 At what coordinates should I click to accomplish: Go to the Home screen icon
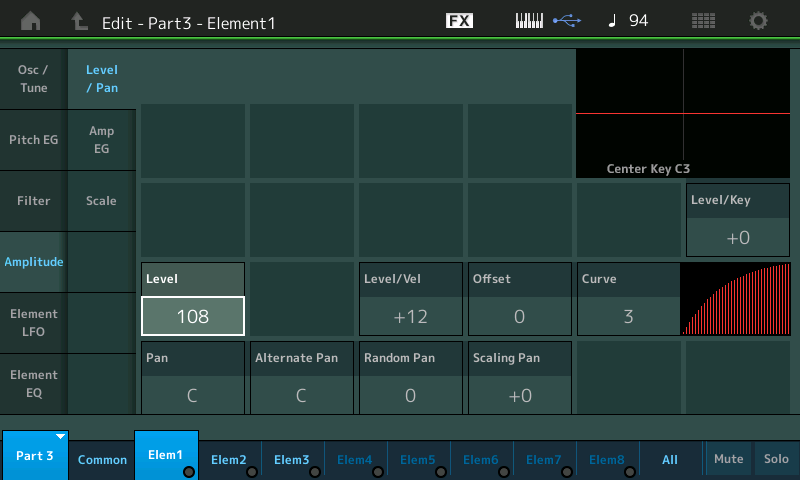tap(31, 21)
